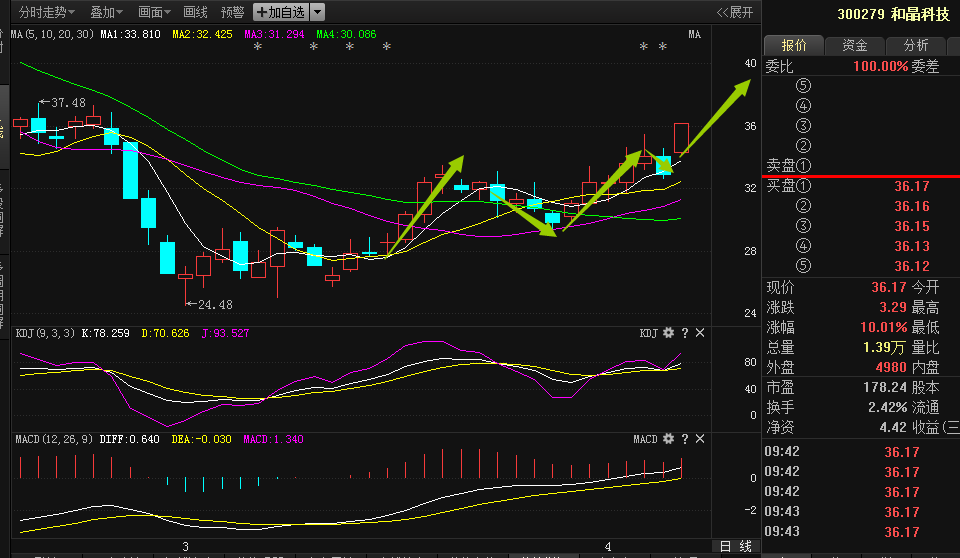Click the KDJ label next to gear
The width and height of the screenshot is (960, 558).
pyautogui.click(x=648, y=333)
